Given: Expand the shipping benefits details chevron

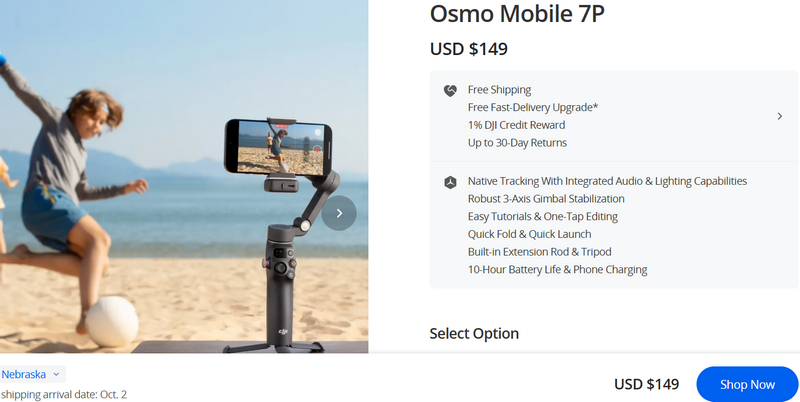Looking at the screenshot, I should (x=780, y=116).
